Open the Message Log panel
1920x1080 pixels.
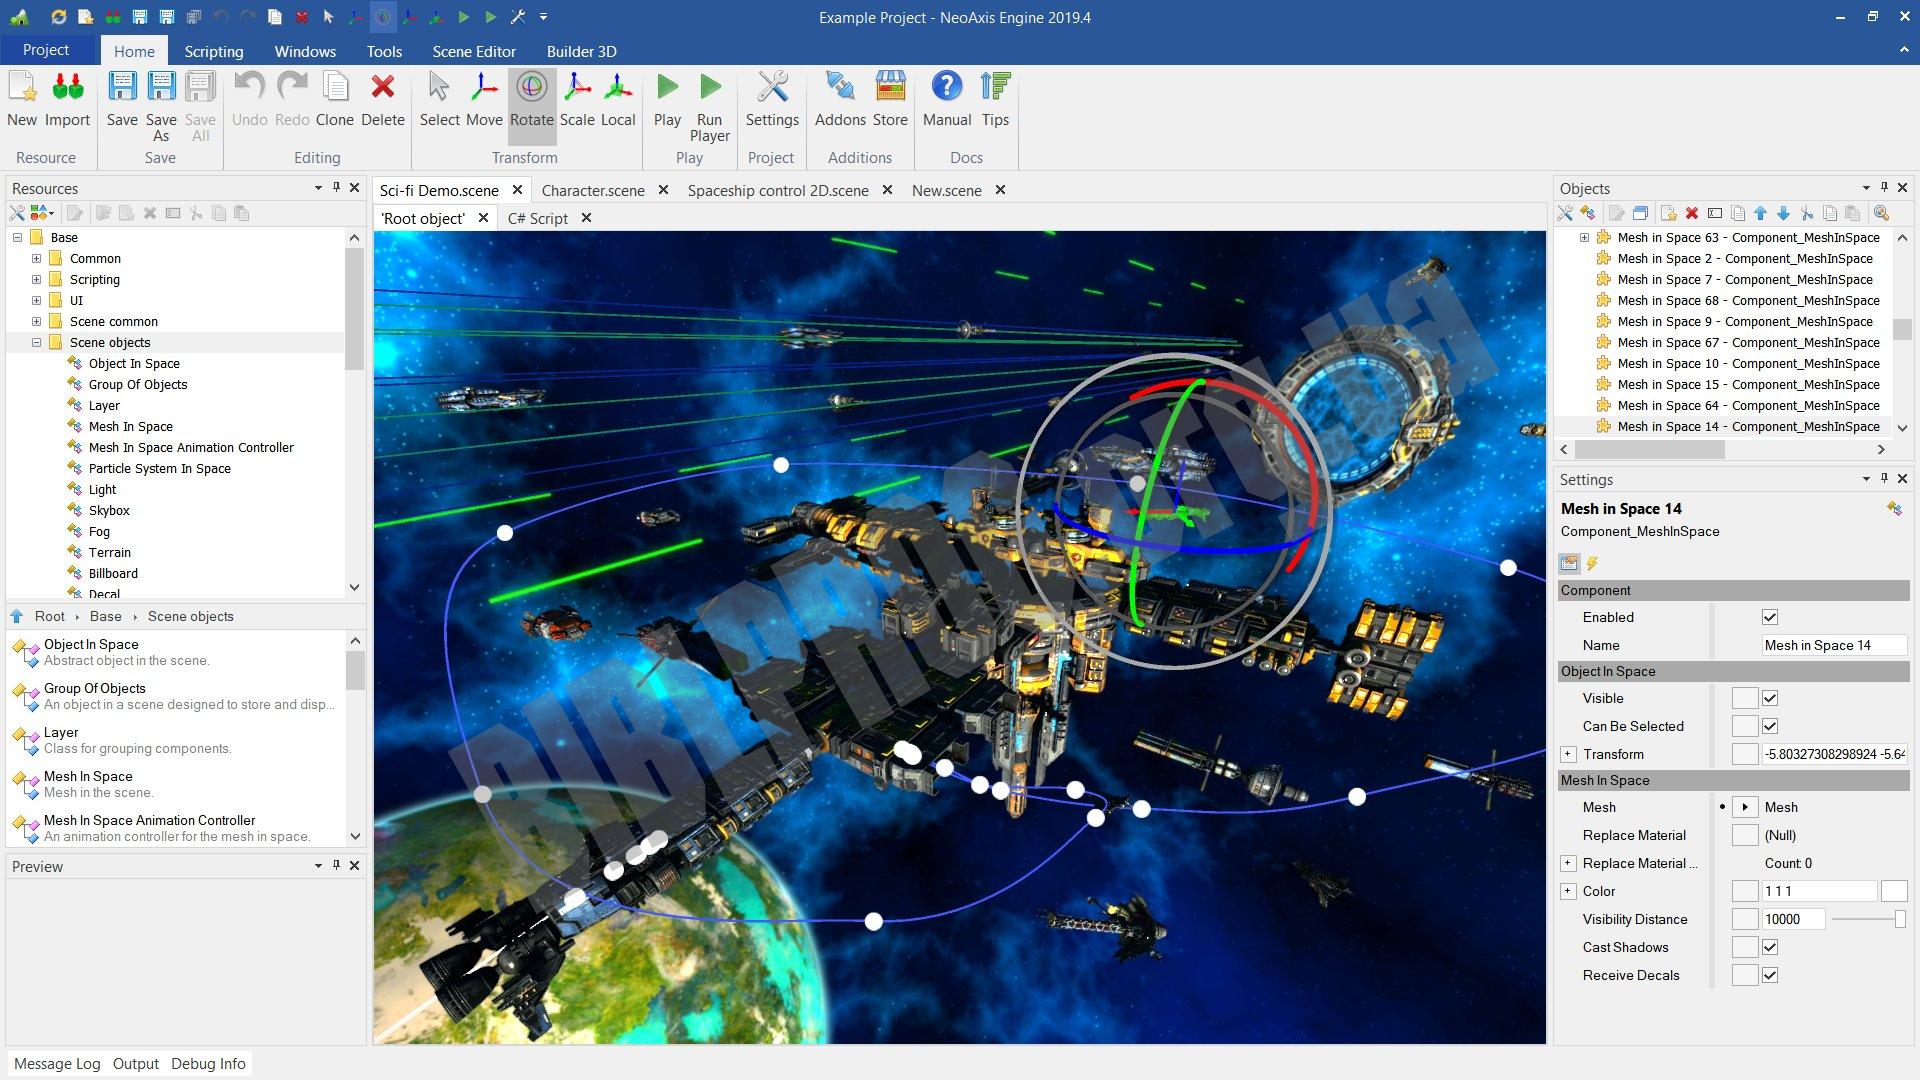point(57,1064)
